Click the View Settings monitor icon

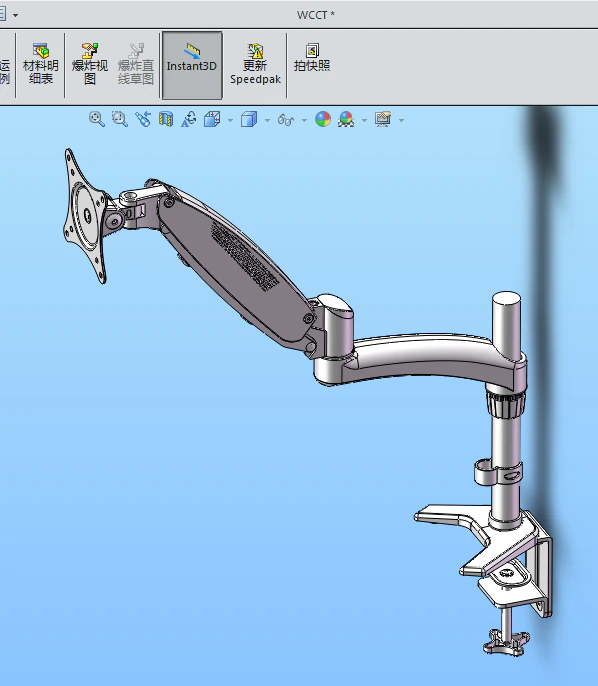(x=383, y=119)
